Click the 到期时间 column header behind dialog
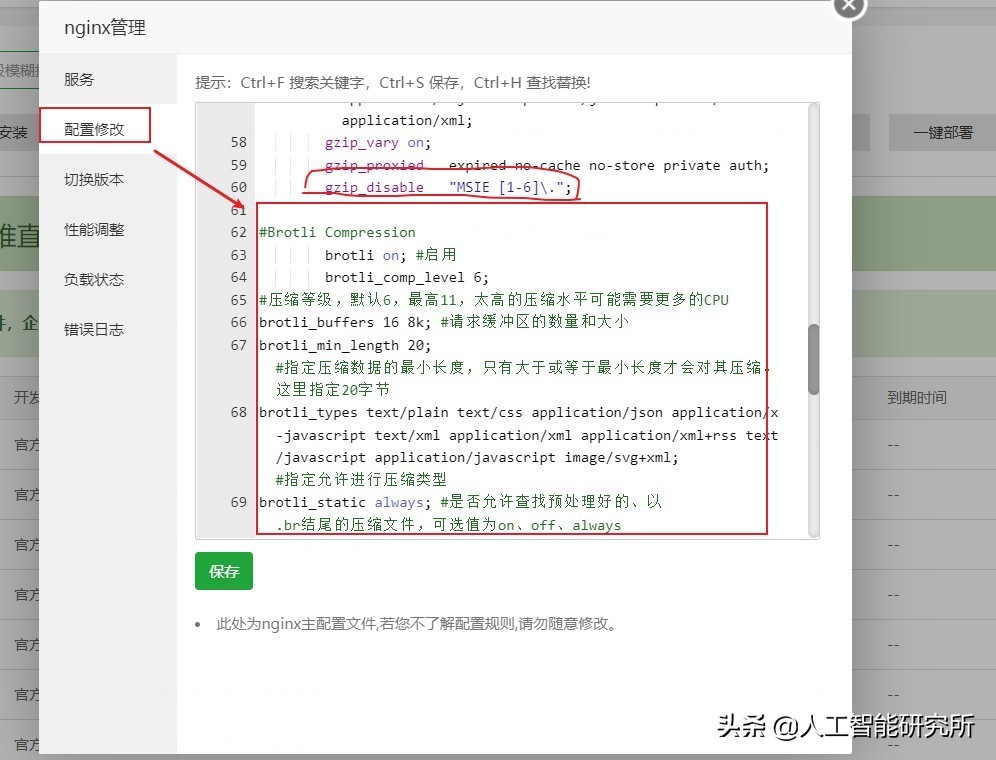 [917, 398]
